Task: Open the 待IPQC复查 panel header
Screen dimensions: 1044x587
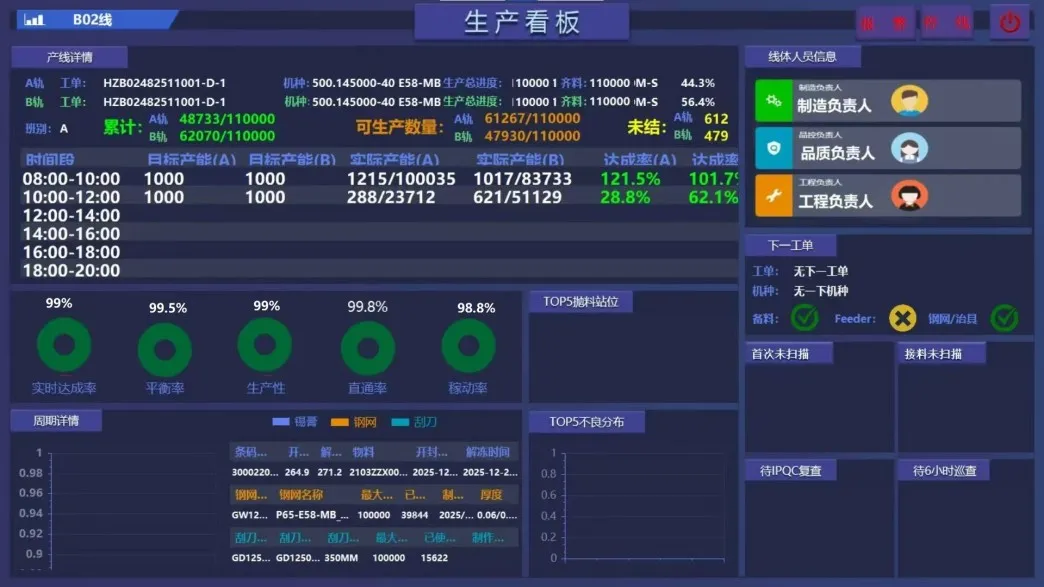Action: [790, 471]
